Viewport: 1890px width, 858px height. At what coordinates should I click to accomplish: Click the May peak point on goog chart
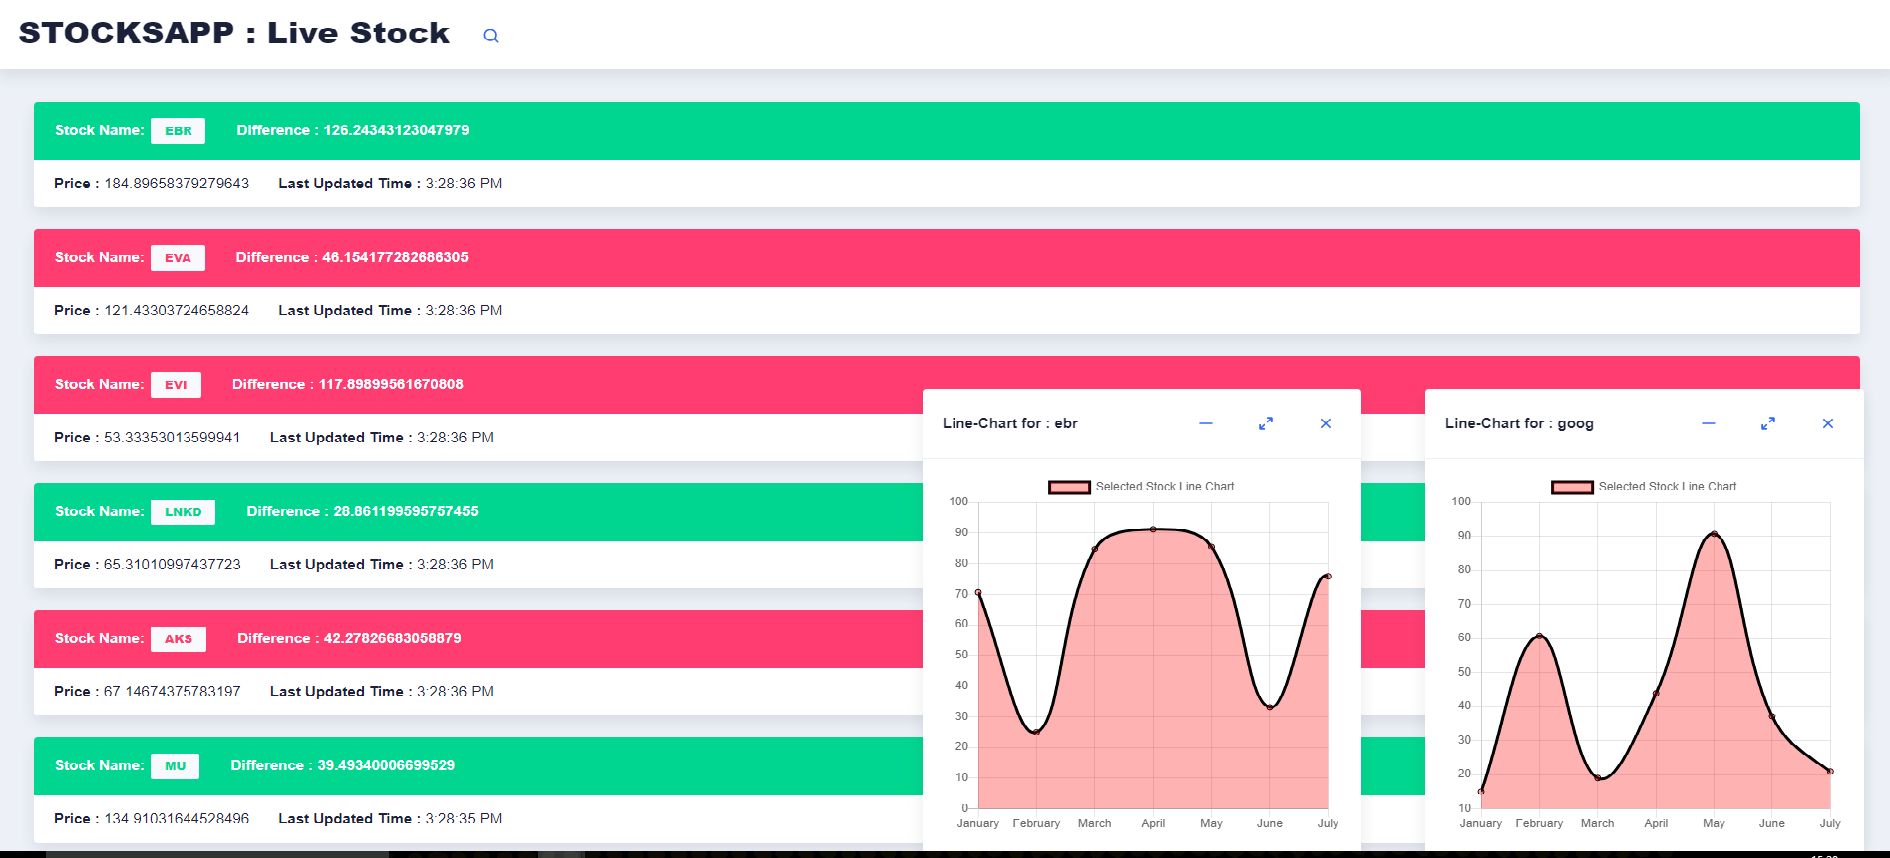[1714, 534]
